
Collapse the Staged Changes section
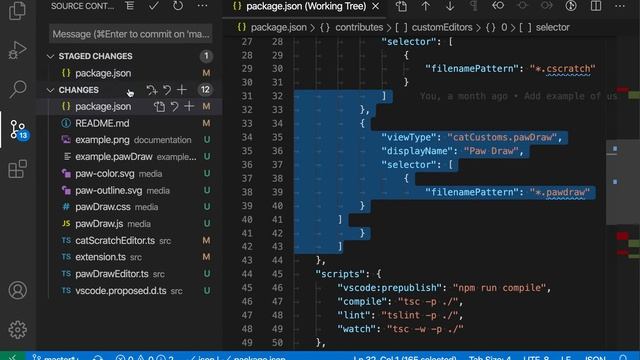pos(50,56)
